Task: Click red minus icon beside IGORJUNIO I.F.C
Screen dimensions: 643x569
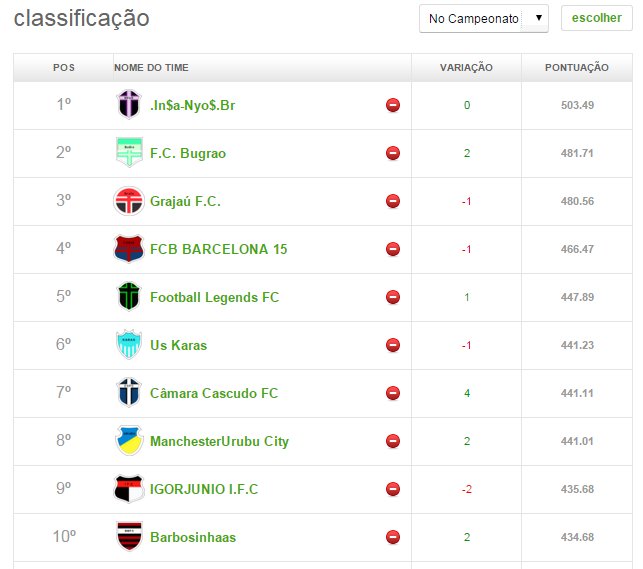Action: tap(393, 489)
